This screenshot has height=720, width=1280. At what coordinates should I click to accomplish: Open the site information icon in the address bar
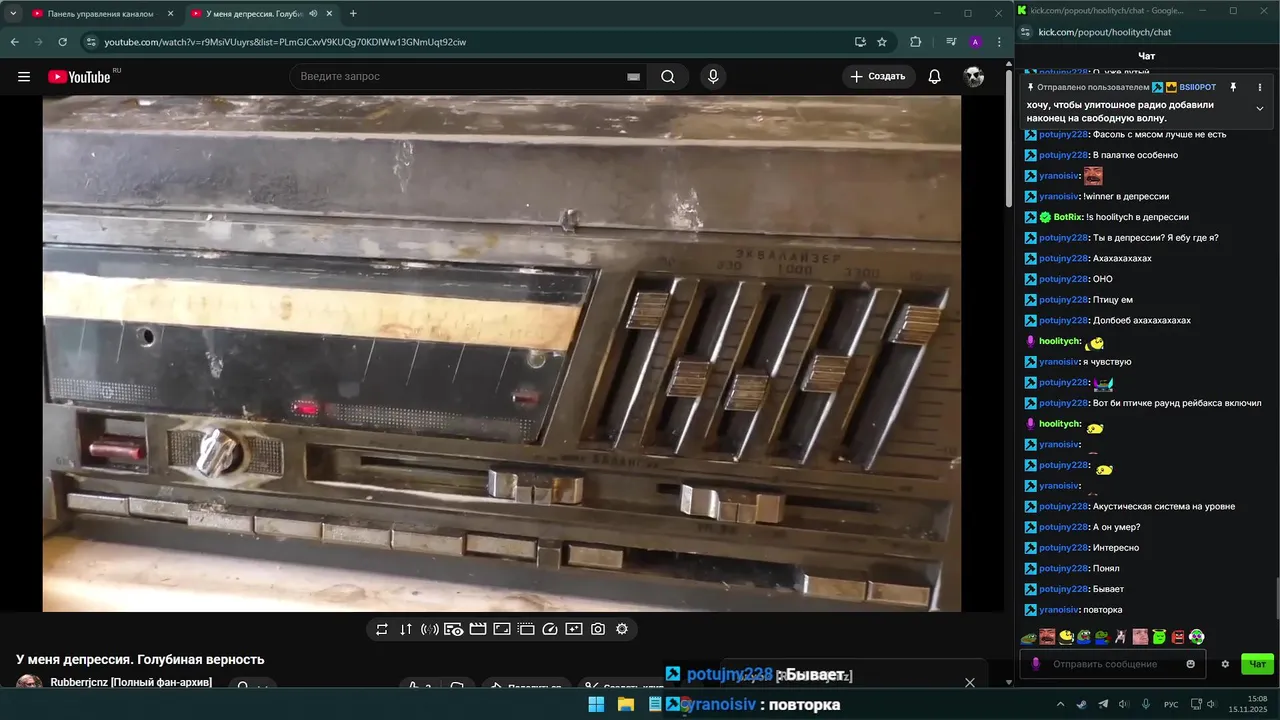91,42
